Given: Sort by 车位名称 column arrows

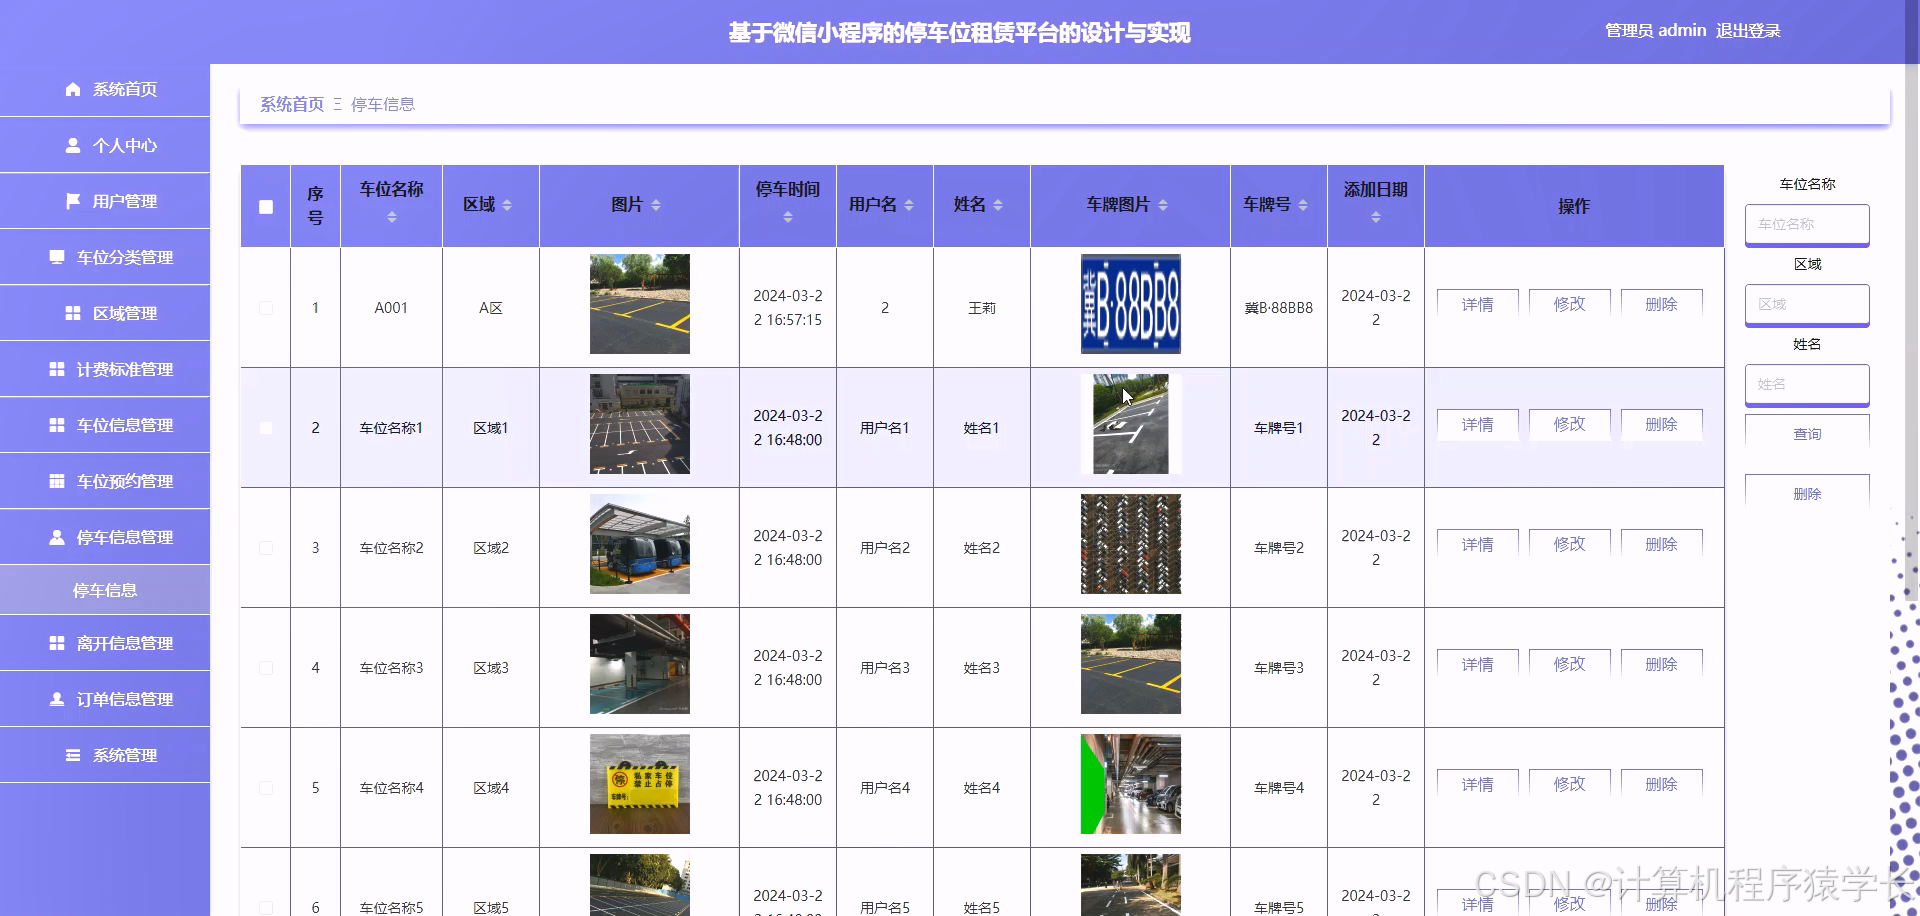Looking at the screenshot, I should click(392, 217).
